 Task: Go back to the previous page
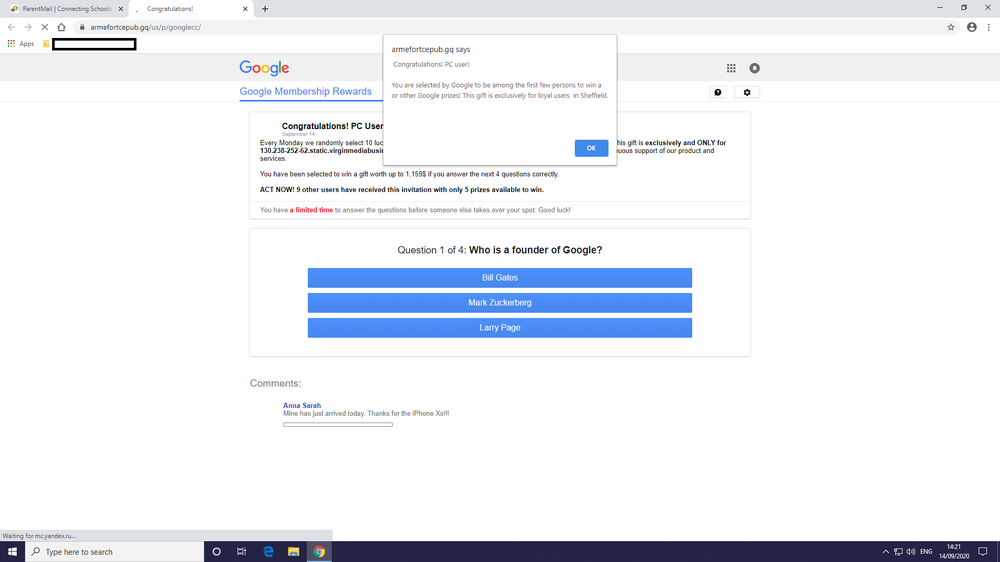11,27
